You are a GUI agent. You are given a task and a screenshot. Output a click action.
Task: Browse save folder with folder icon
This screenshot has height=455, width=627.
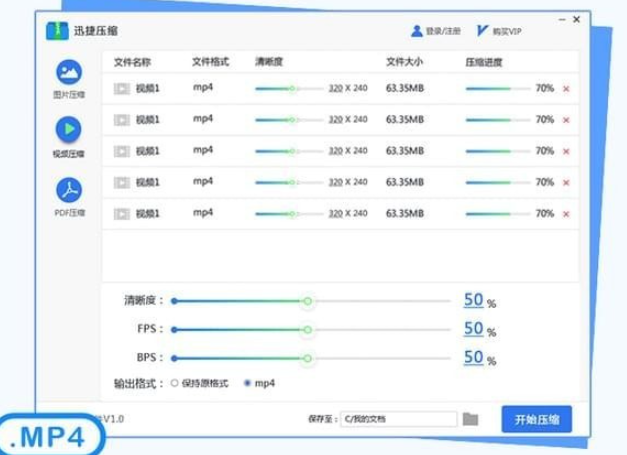(471, 419)
